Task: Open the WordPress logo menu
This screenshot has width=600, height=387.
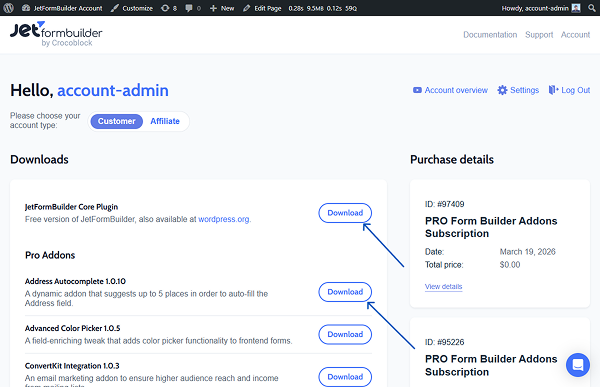Action: coord(8,8)
